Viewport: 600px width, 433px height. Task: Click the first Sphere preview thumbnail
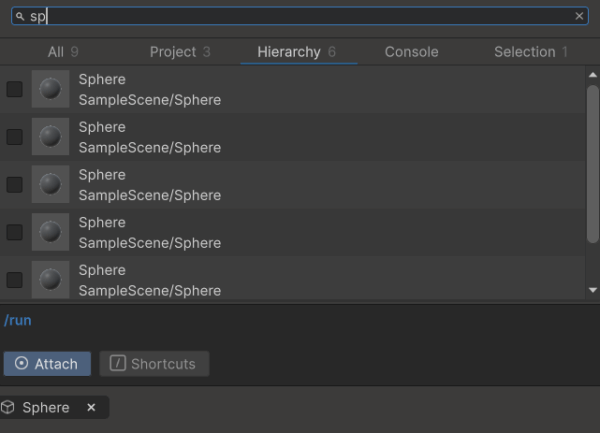(x=50, y=89)
